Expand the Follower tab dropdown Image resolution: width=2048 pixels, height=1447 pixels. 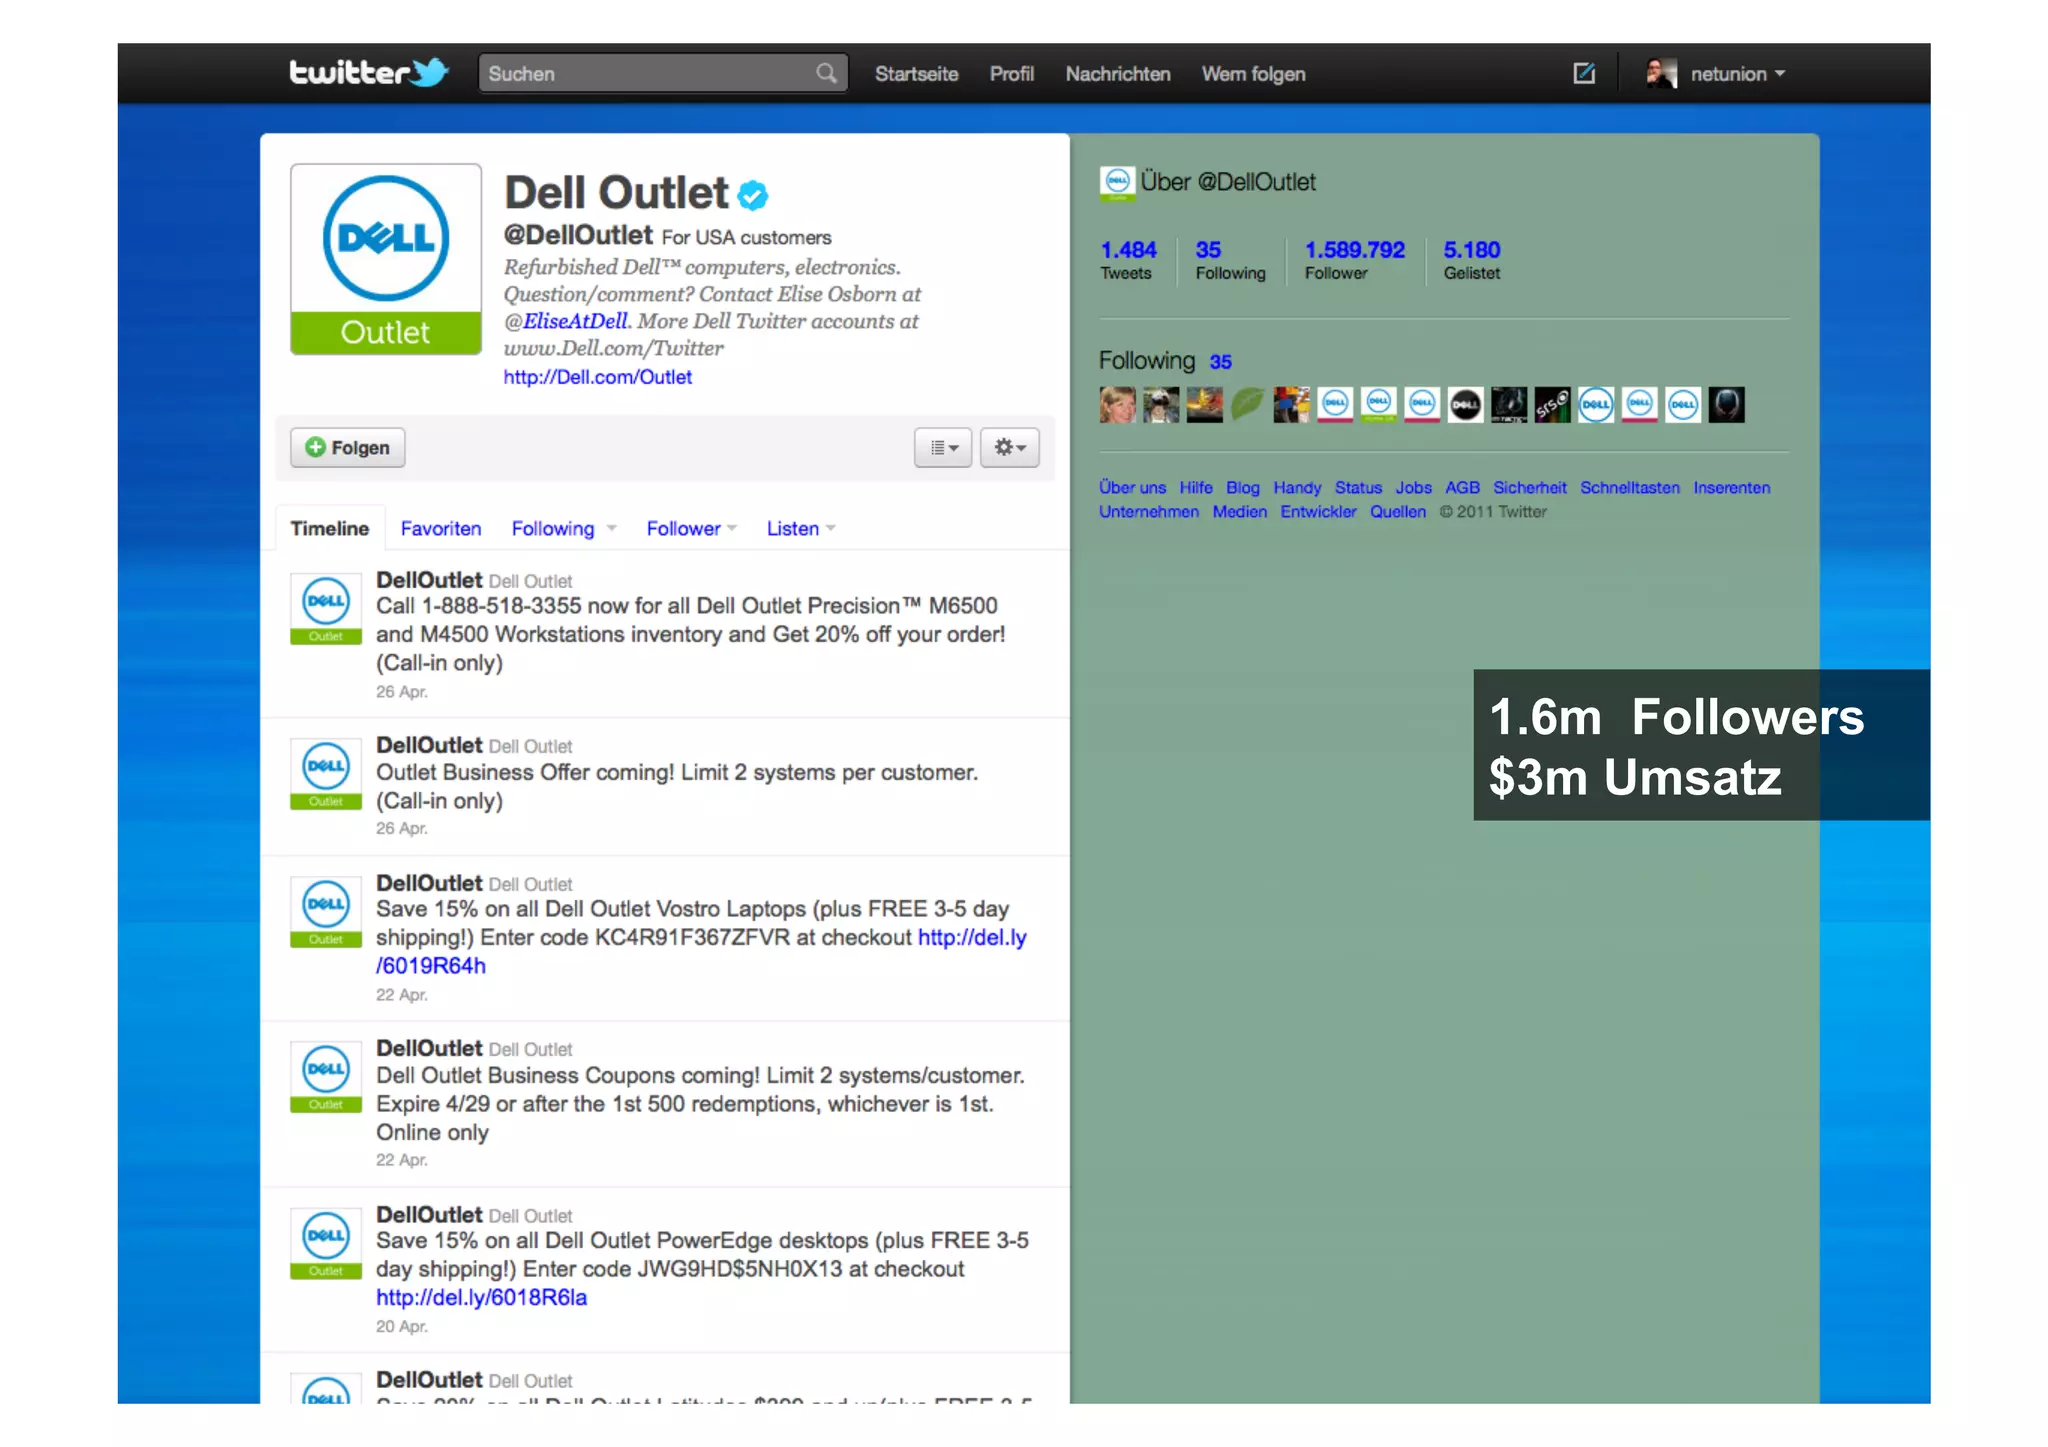[732, 528]
